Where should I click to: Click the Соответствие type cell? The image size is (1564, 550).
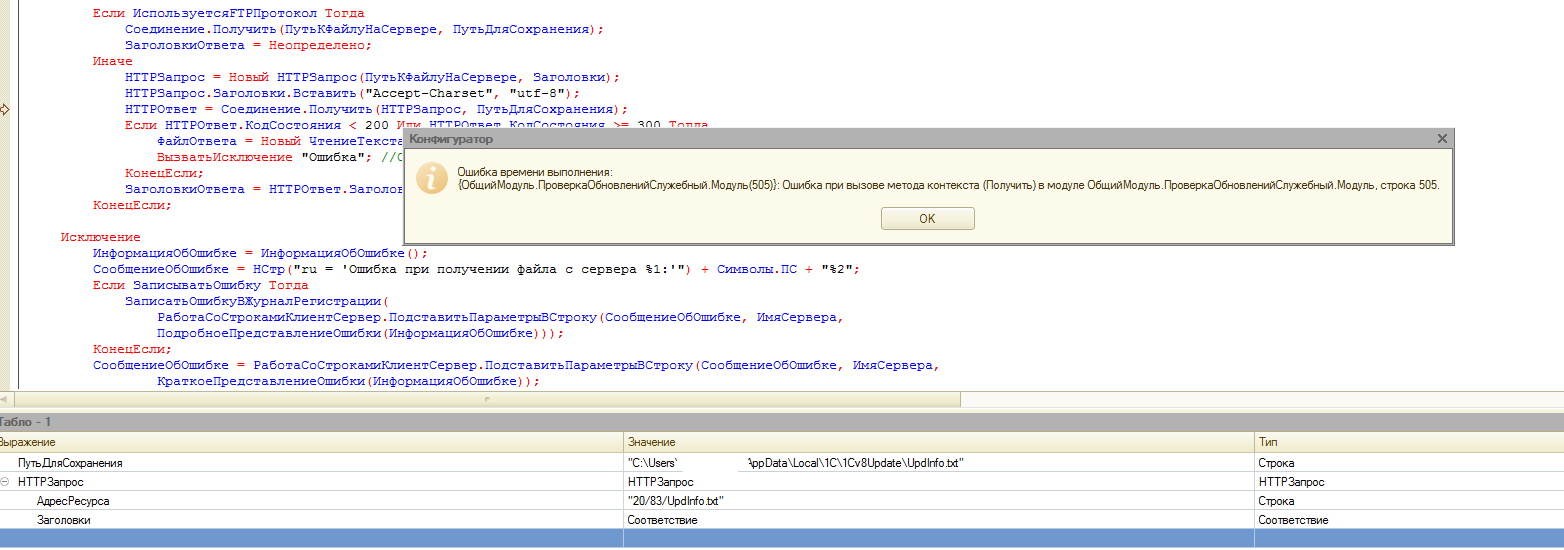pyautogui.click(x=1409, y=520)
